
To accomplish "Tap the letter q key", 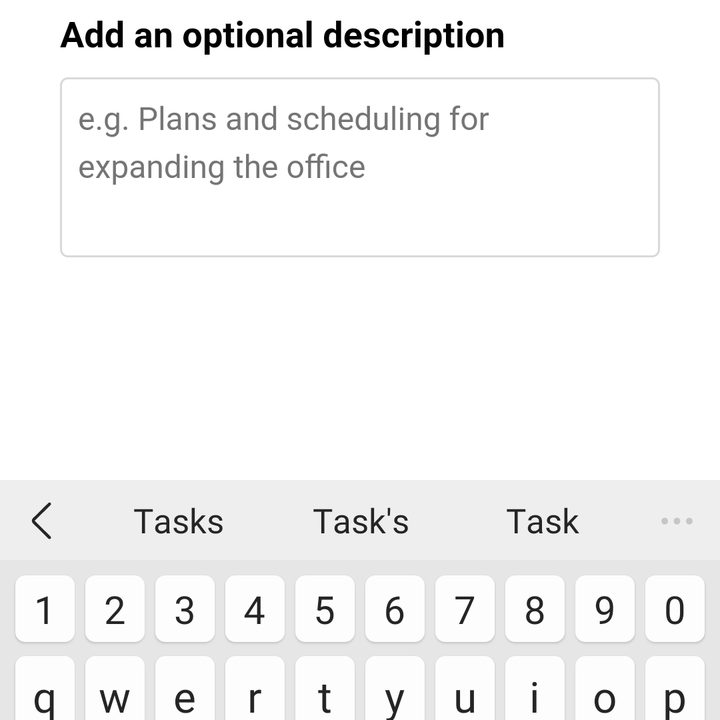I will tap(45, 689).
